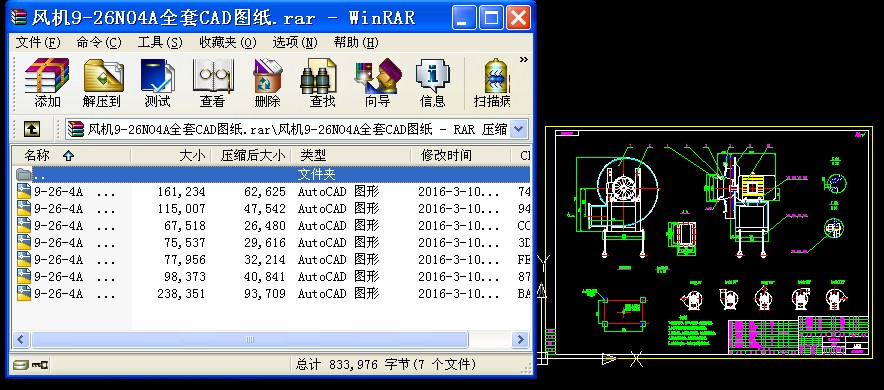The height and width of the screenshot is (390, 884).
Task: Click the AutoCAD file icon in the 238,351 row
Action: click(24, 294)
